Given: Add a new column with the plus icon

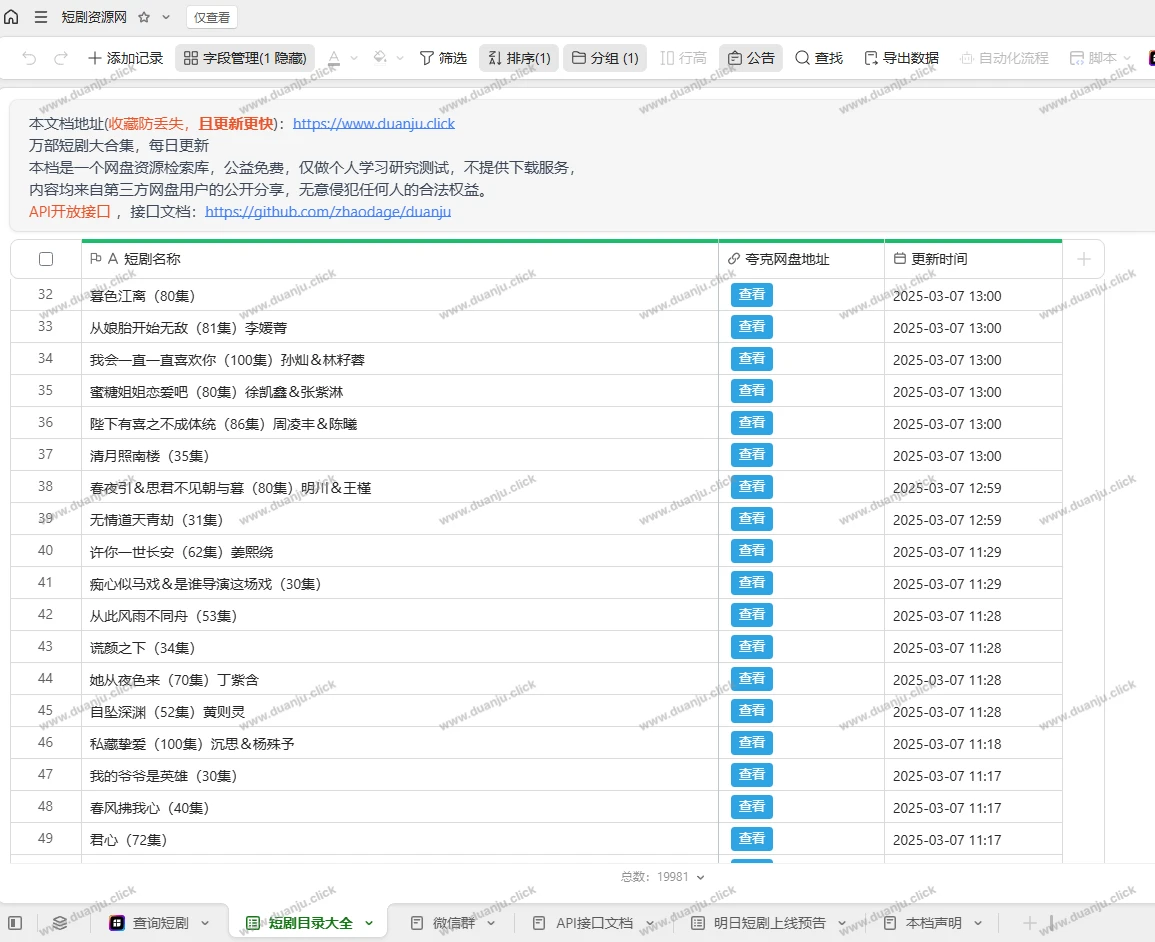Looking at the screenshot, I should [1084, 259].
